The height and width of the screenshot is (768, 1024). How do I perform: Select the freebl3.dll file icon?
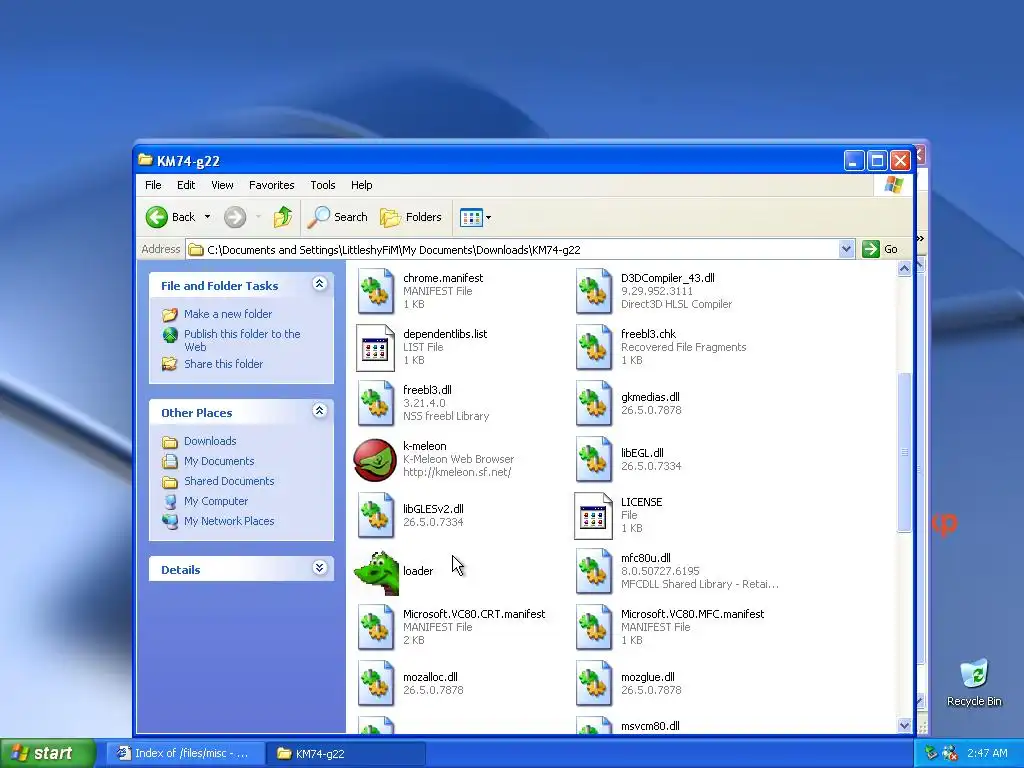pos(376,404)
